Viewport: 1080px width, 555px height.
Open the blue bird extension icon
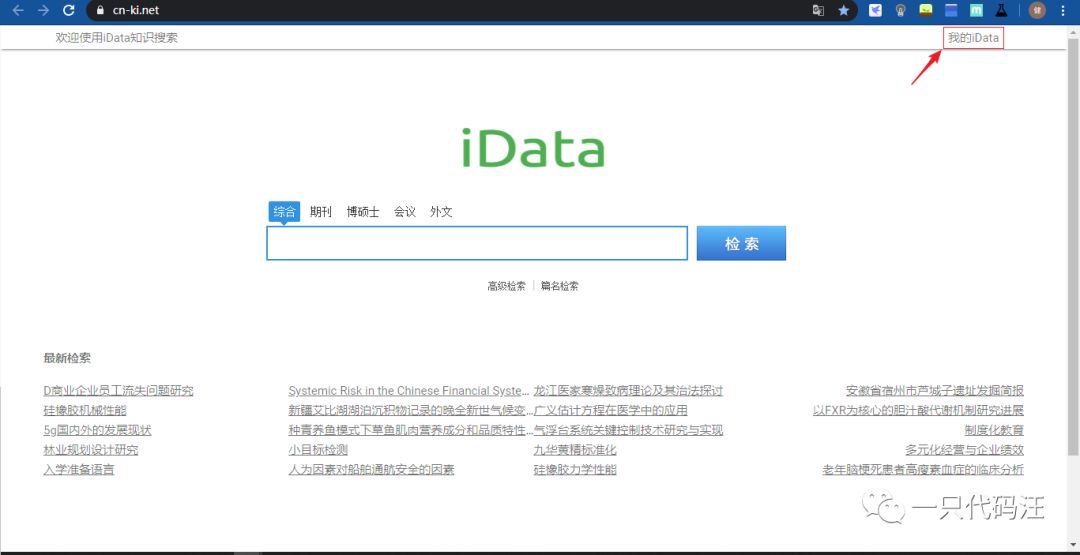pyautogui.click(x=875, y=10)
